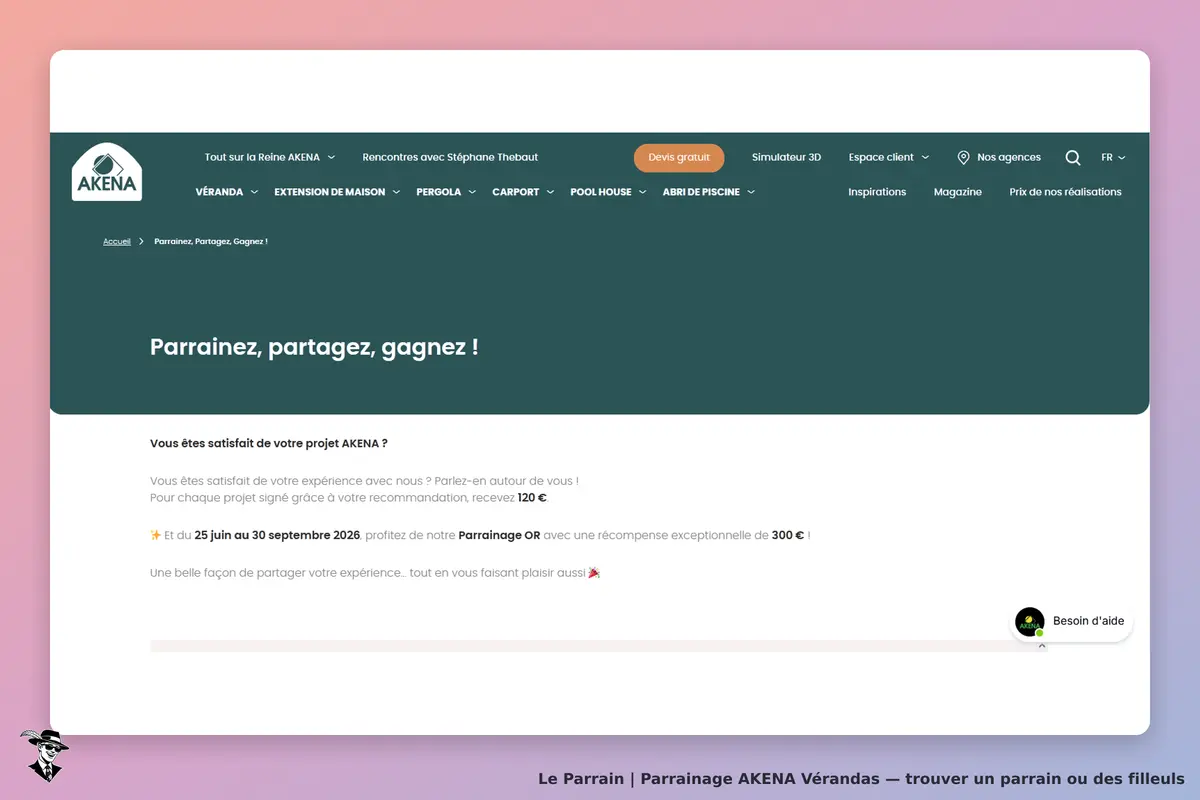Viewport: 1200px width, 800px height.
Task: Open the FR language selector
Action: point(1113,158)
